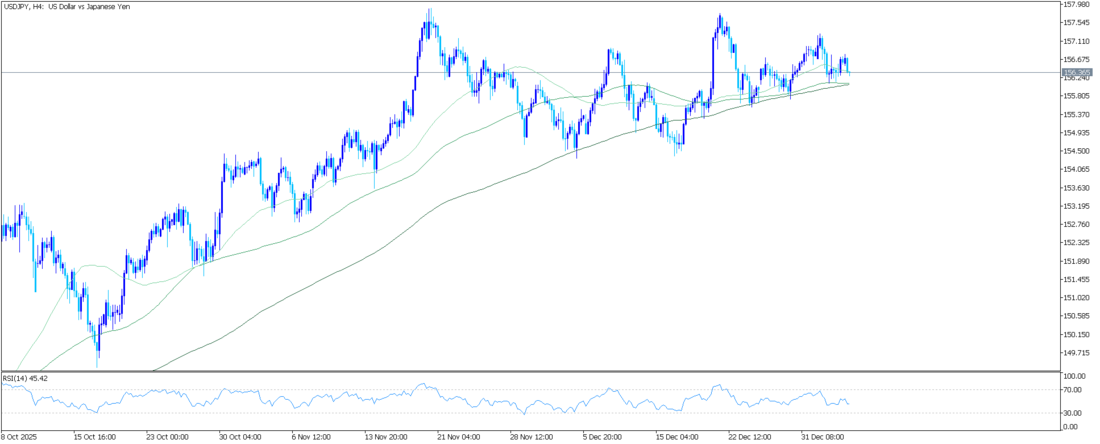Click the 154.500 price scale label
Screen dimensions: 1100x444
tap(1078, 151)
